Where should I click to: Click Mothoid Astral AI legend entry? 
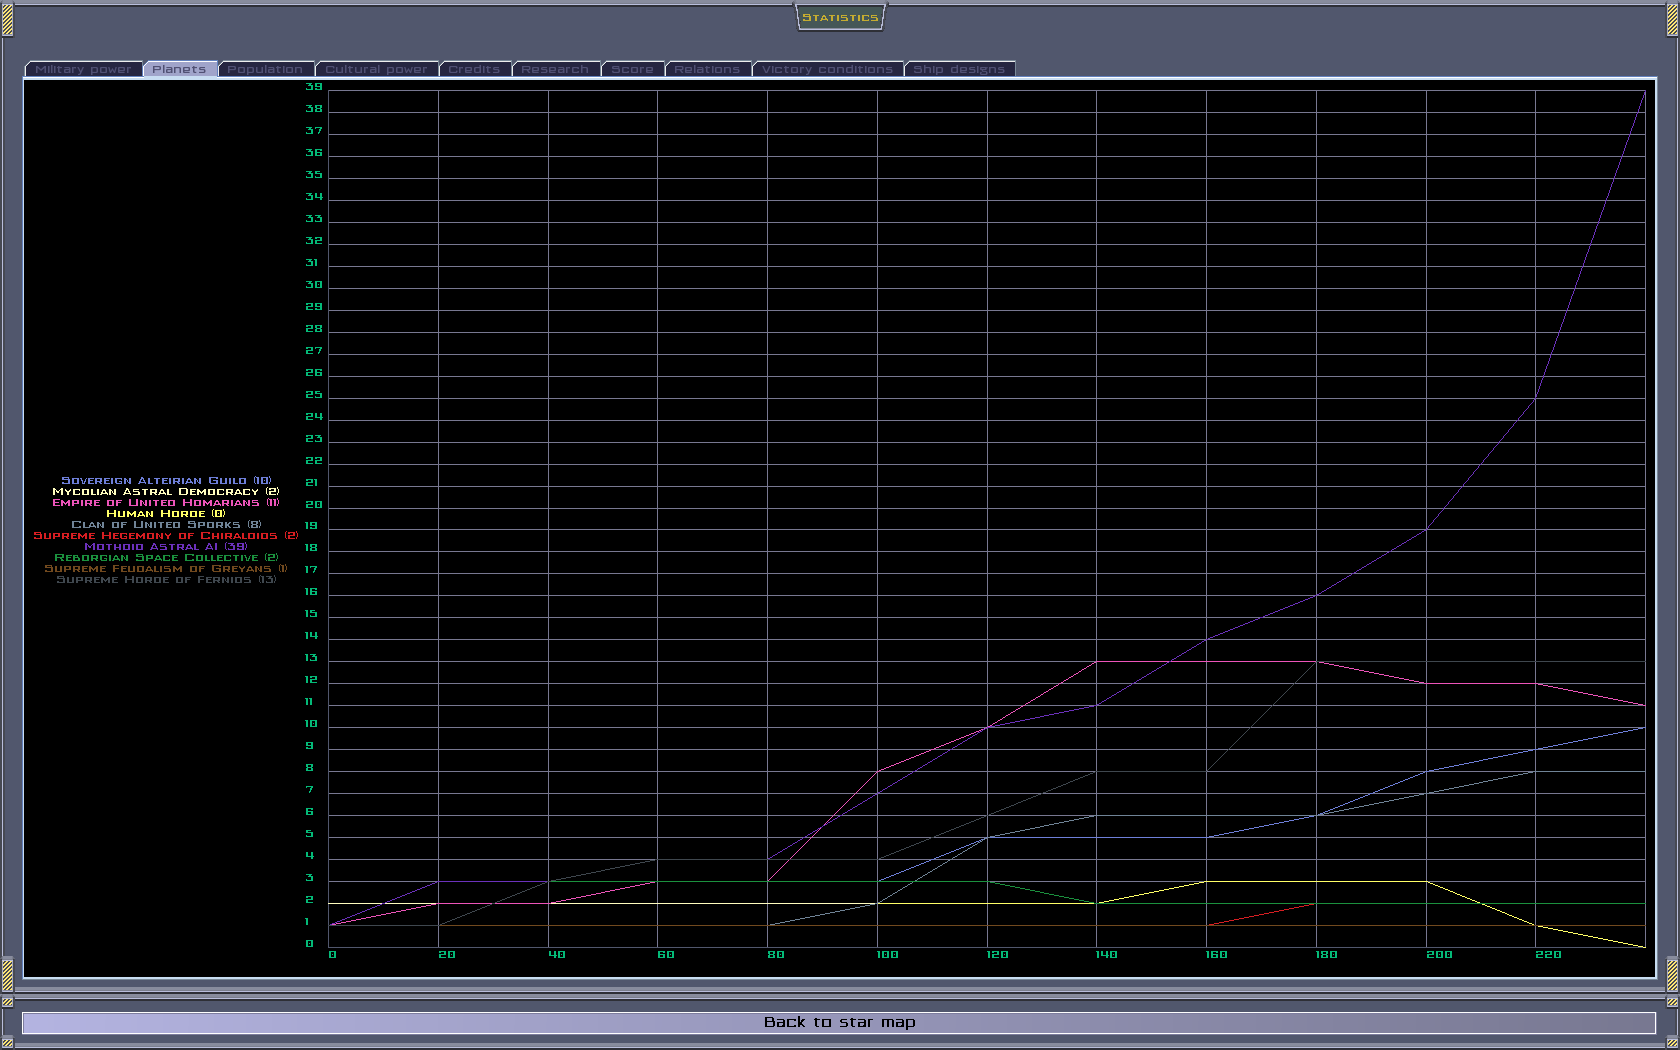(166, 547)
